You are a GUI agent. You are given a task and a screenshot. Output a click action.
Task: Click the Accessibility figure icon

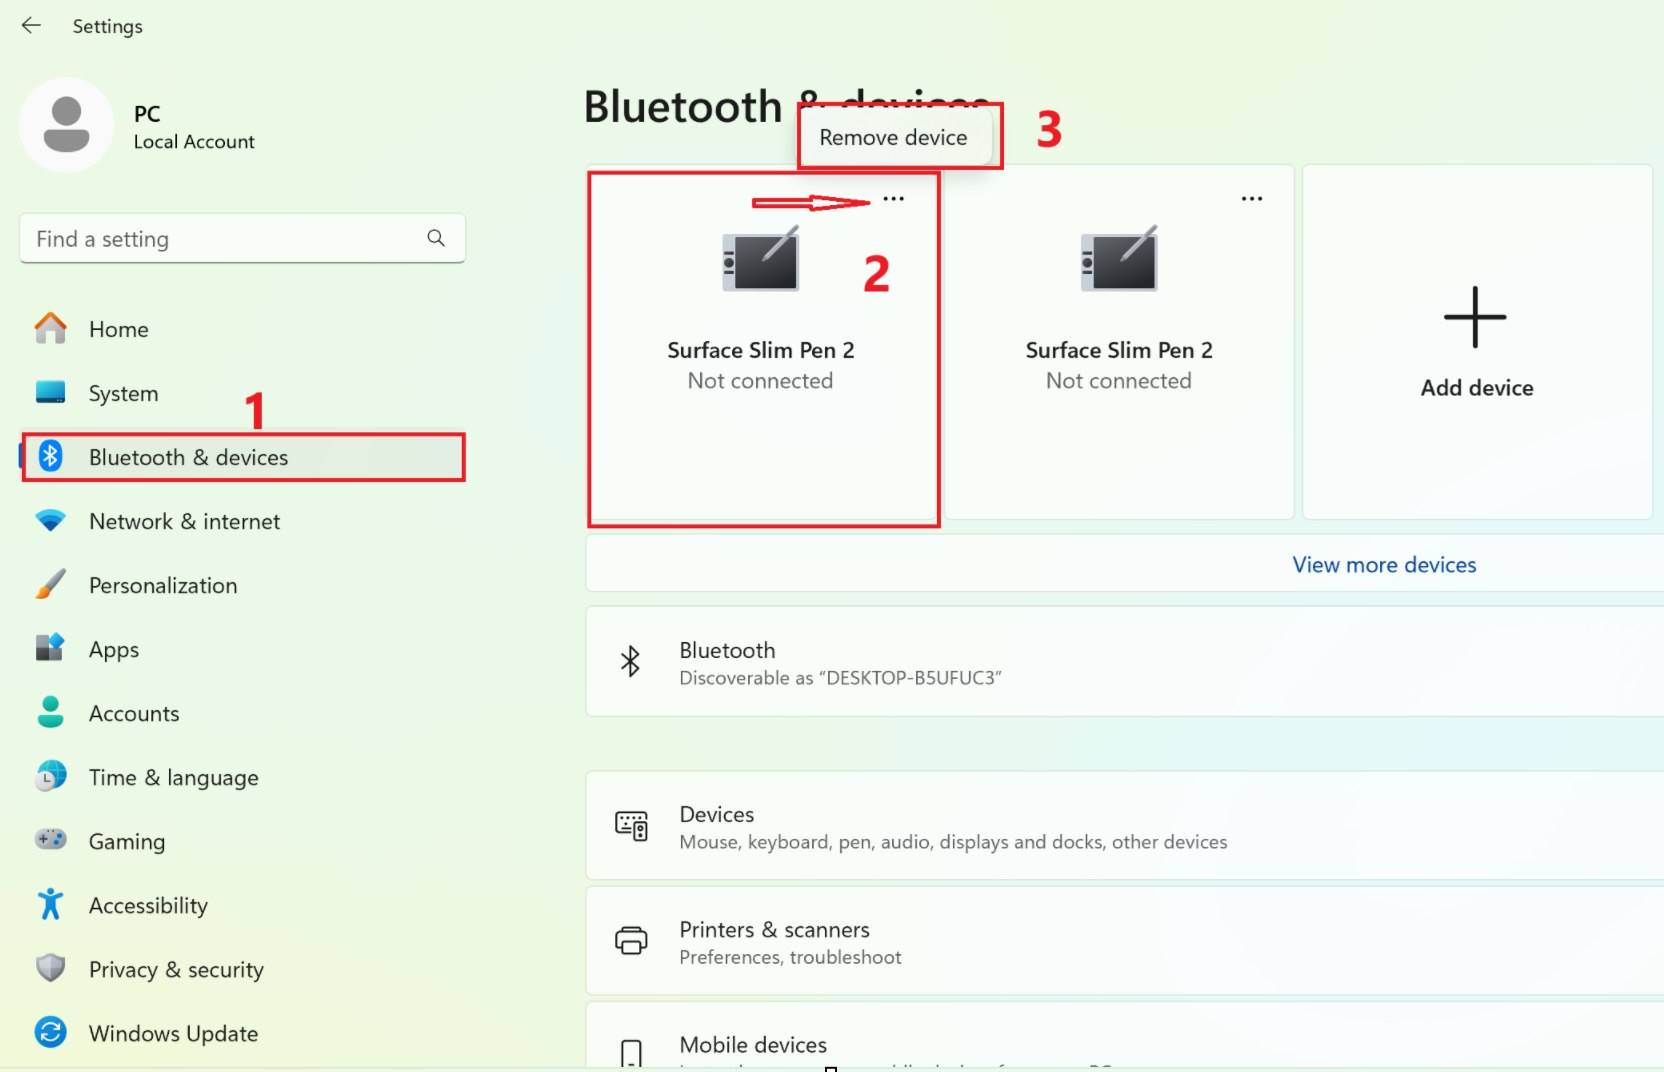click(50, 905)
